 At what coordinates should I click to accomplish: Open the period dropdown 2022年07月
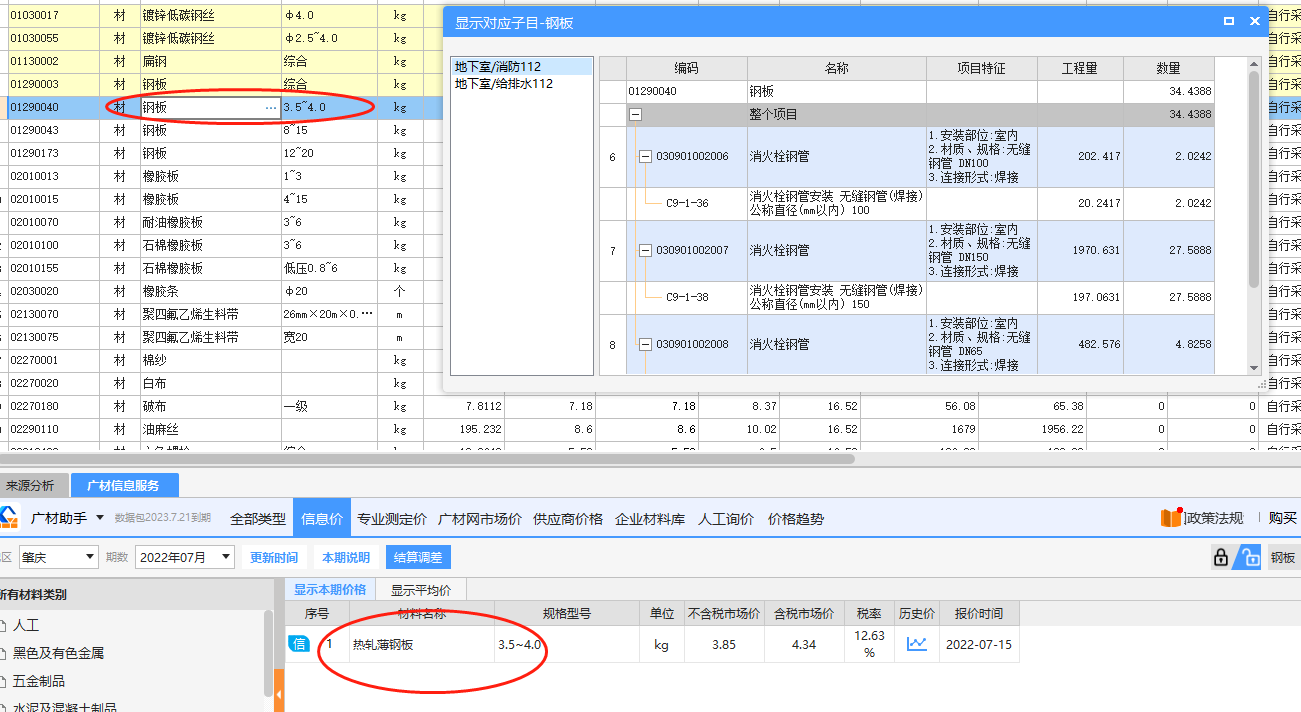tap(185, 557)
